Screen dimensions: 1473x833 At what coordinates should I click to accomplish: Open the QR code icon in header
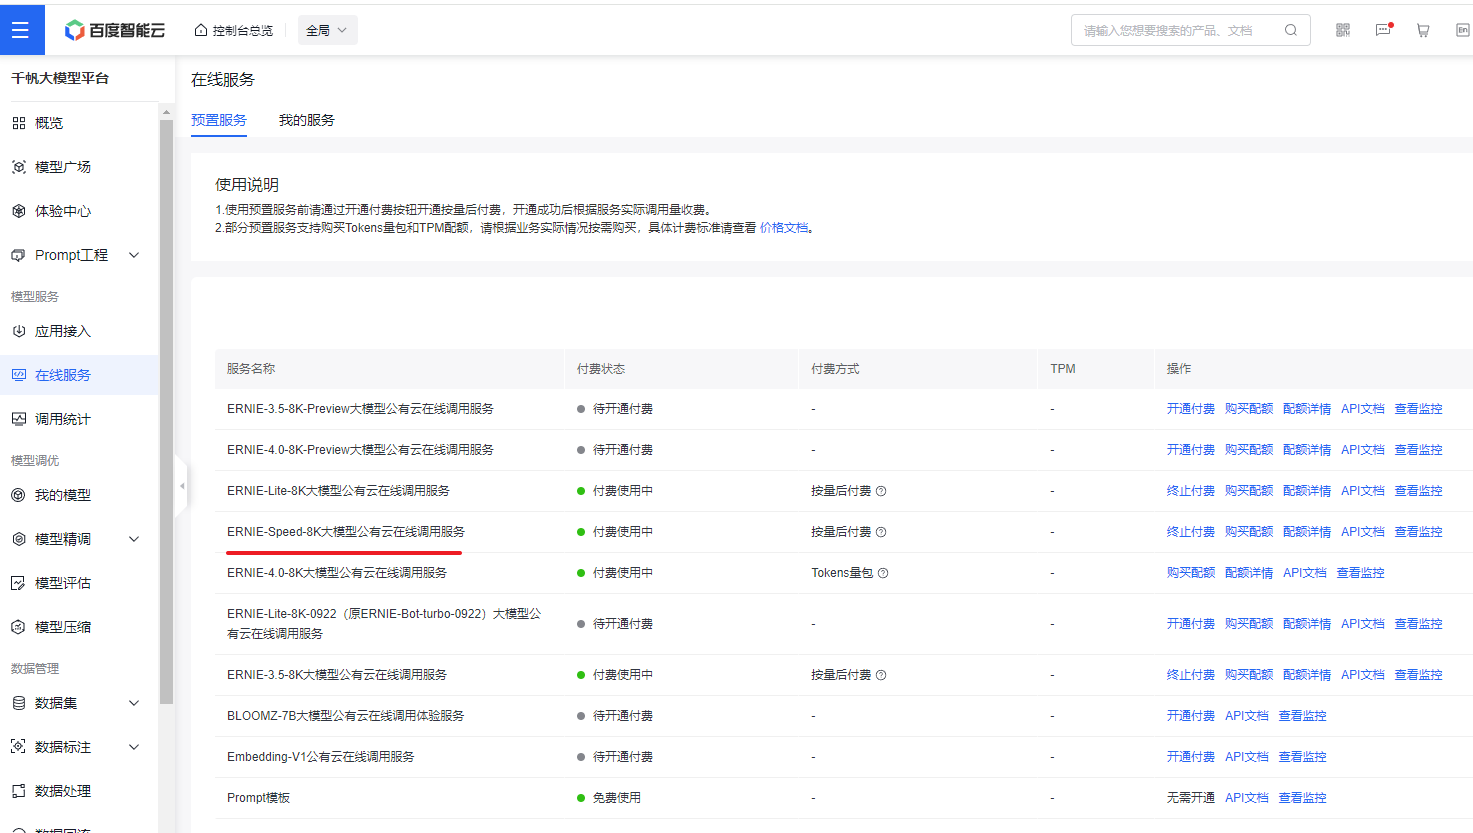(x=1343, y=30)
